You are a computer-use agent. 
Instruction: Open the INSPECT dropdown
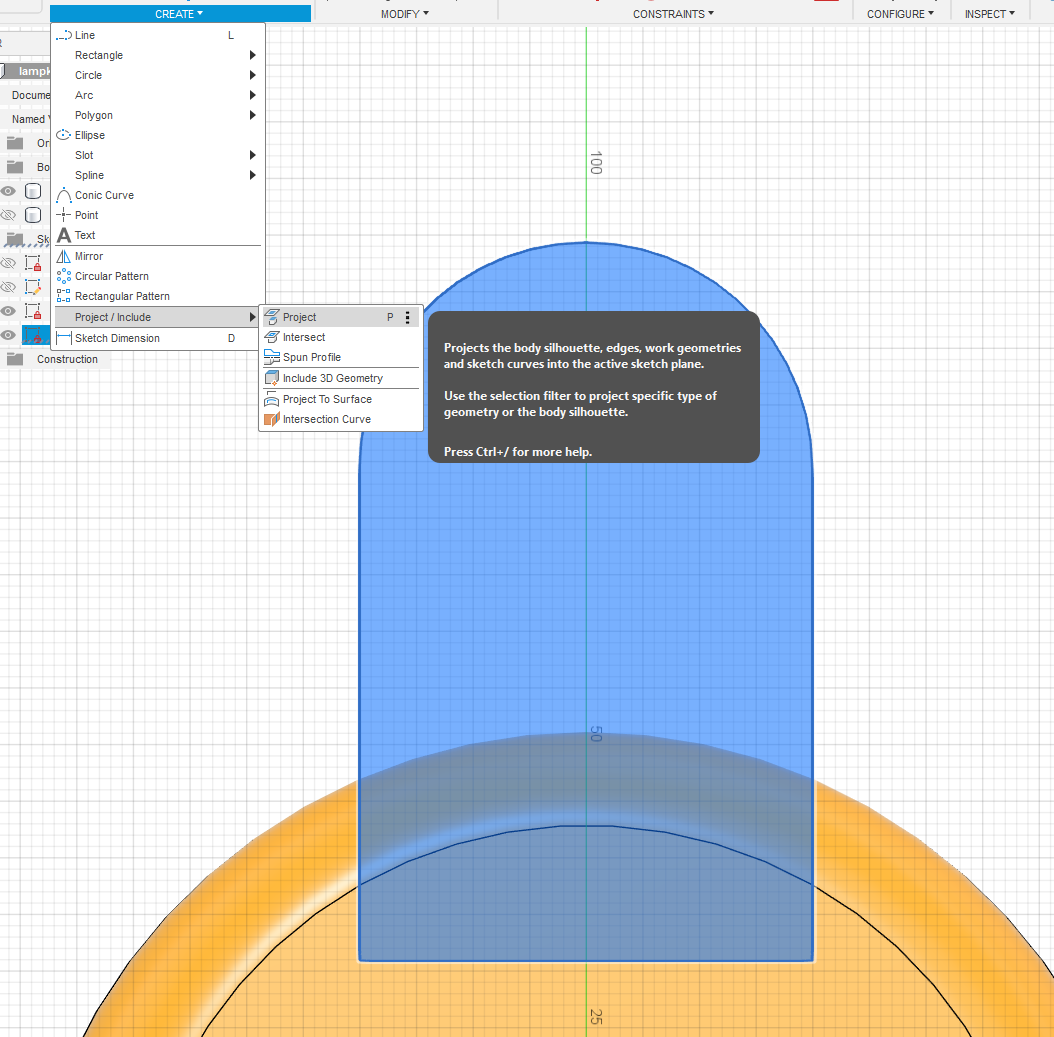click(989, 14)
